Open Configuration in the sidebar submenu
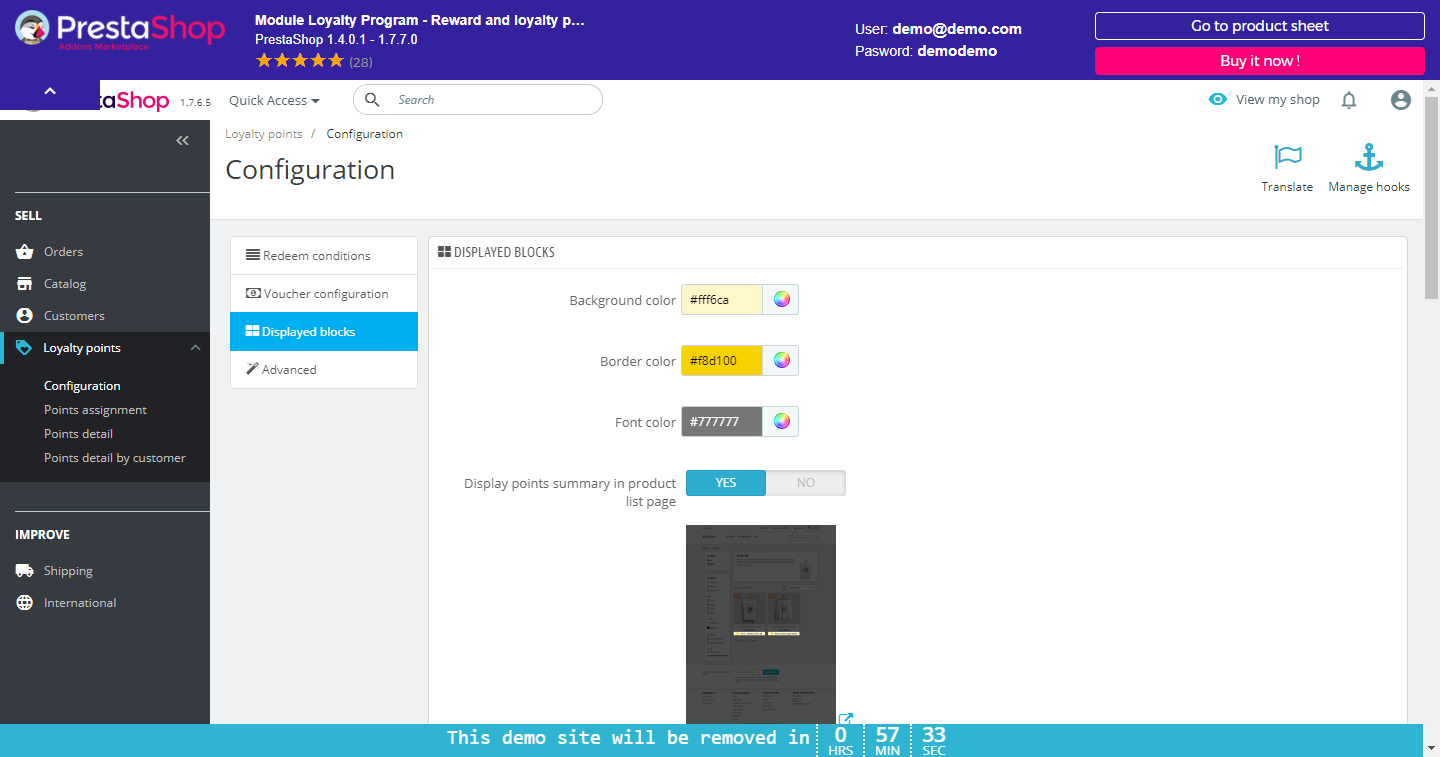This screenshot has width=1440, height=757. tap(82, 386)
